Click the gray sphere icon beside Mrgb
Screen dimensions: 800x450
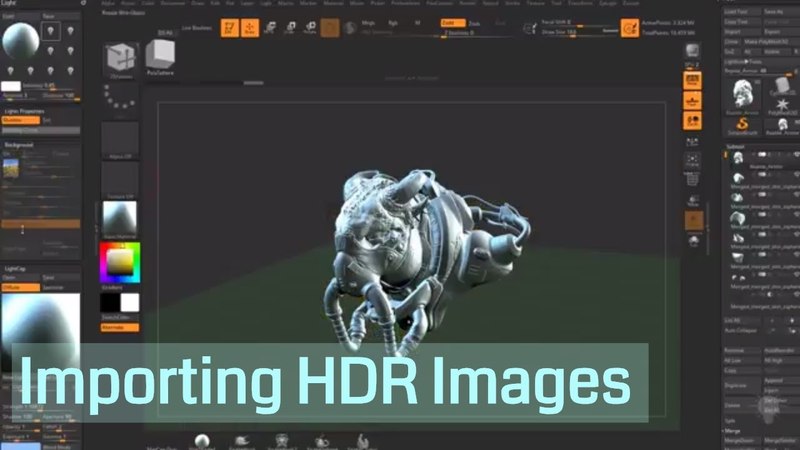[x=349, y=28]
